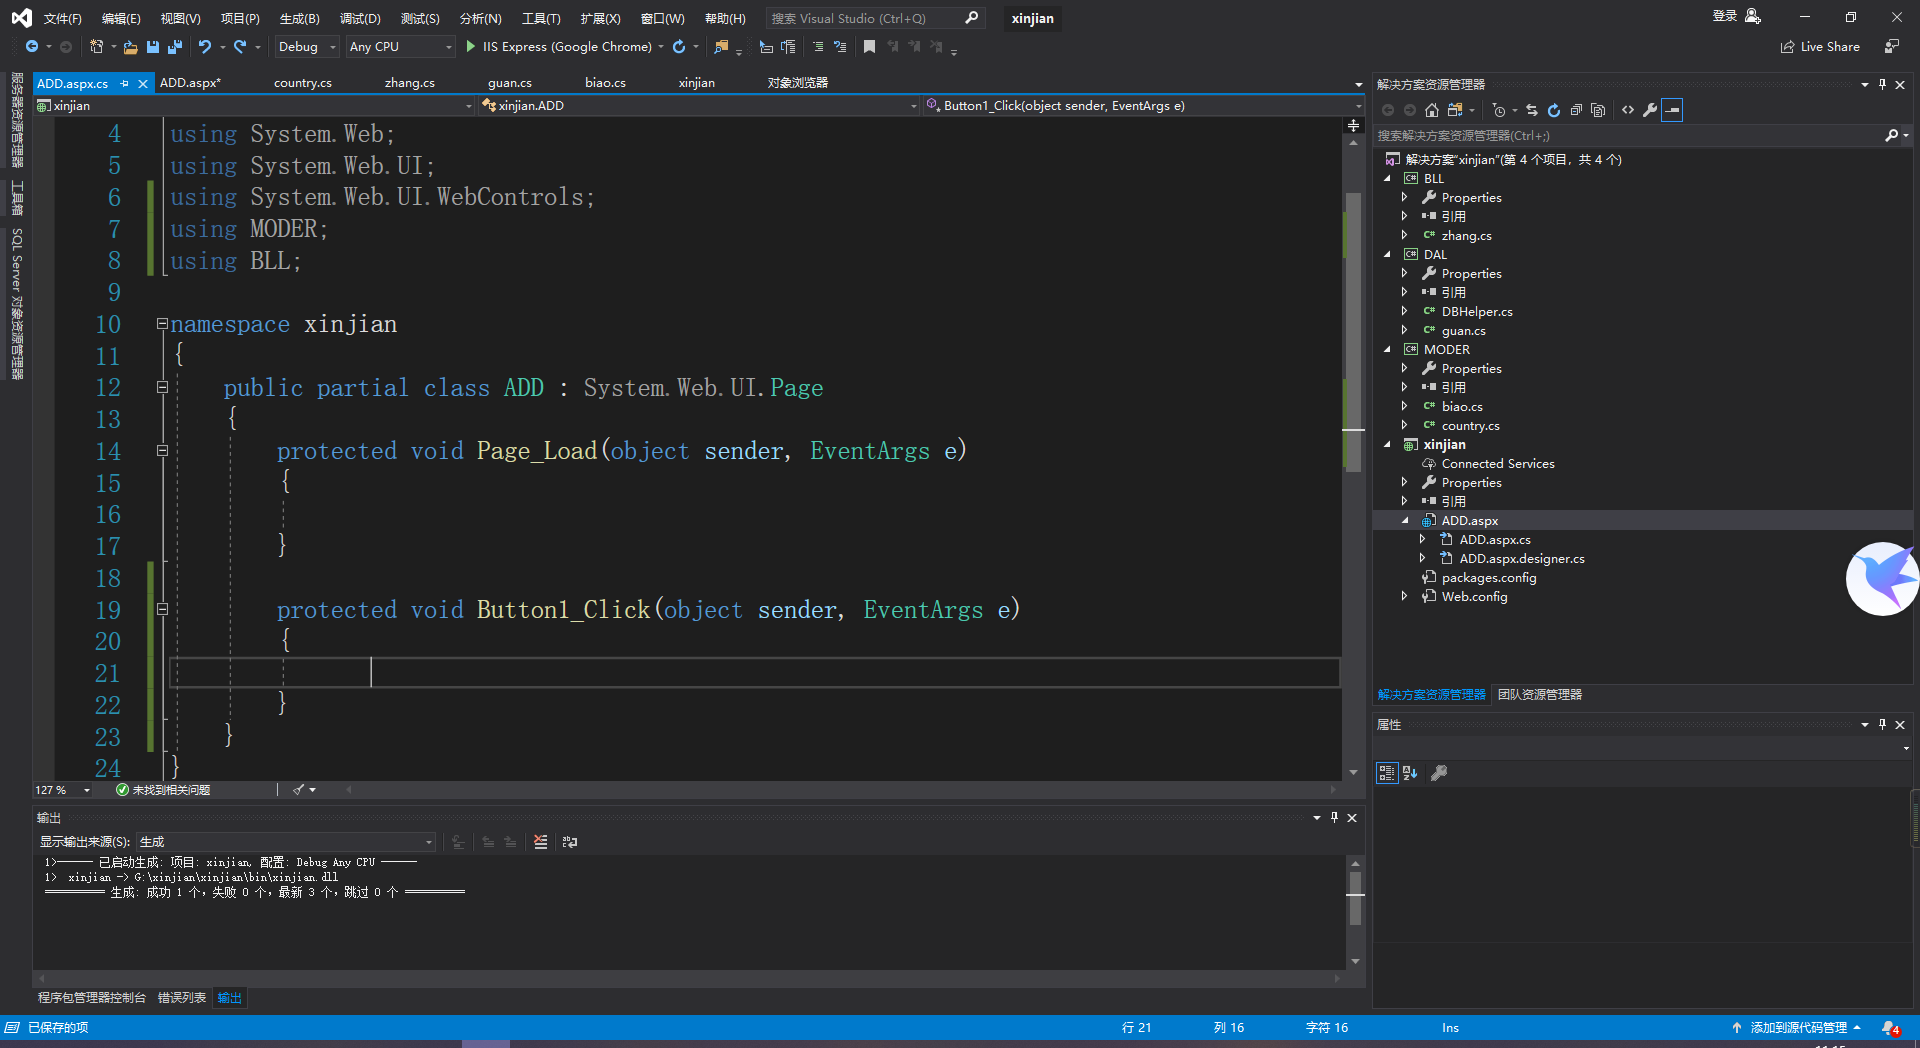The height and width of the screenshot is (1048, 1920).
Task: Click the open file folder icon
Action: click(x=130, y=47)
